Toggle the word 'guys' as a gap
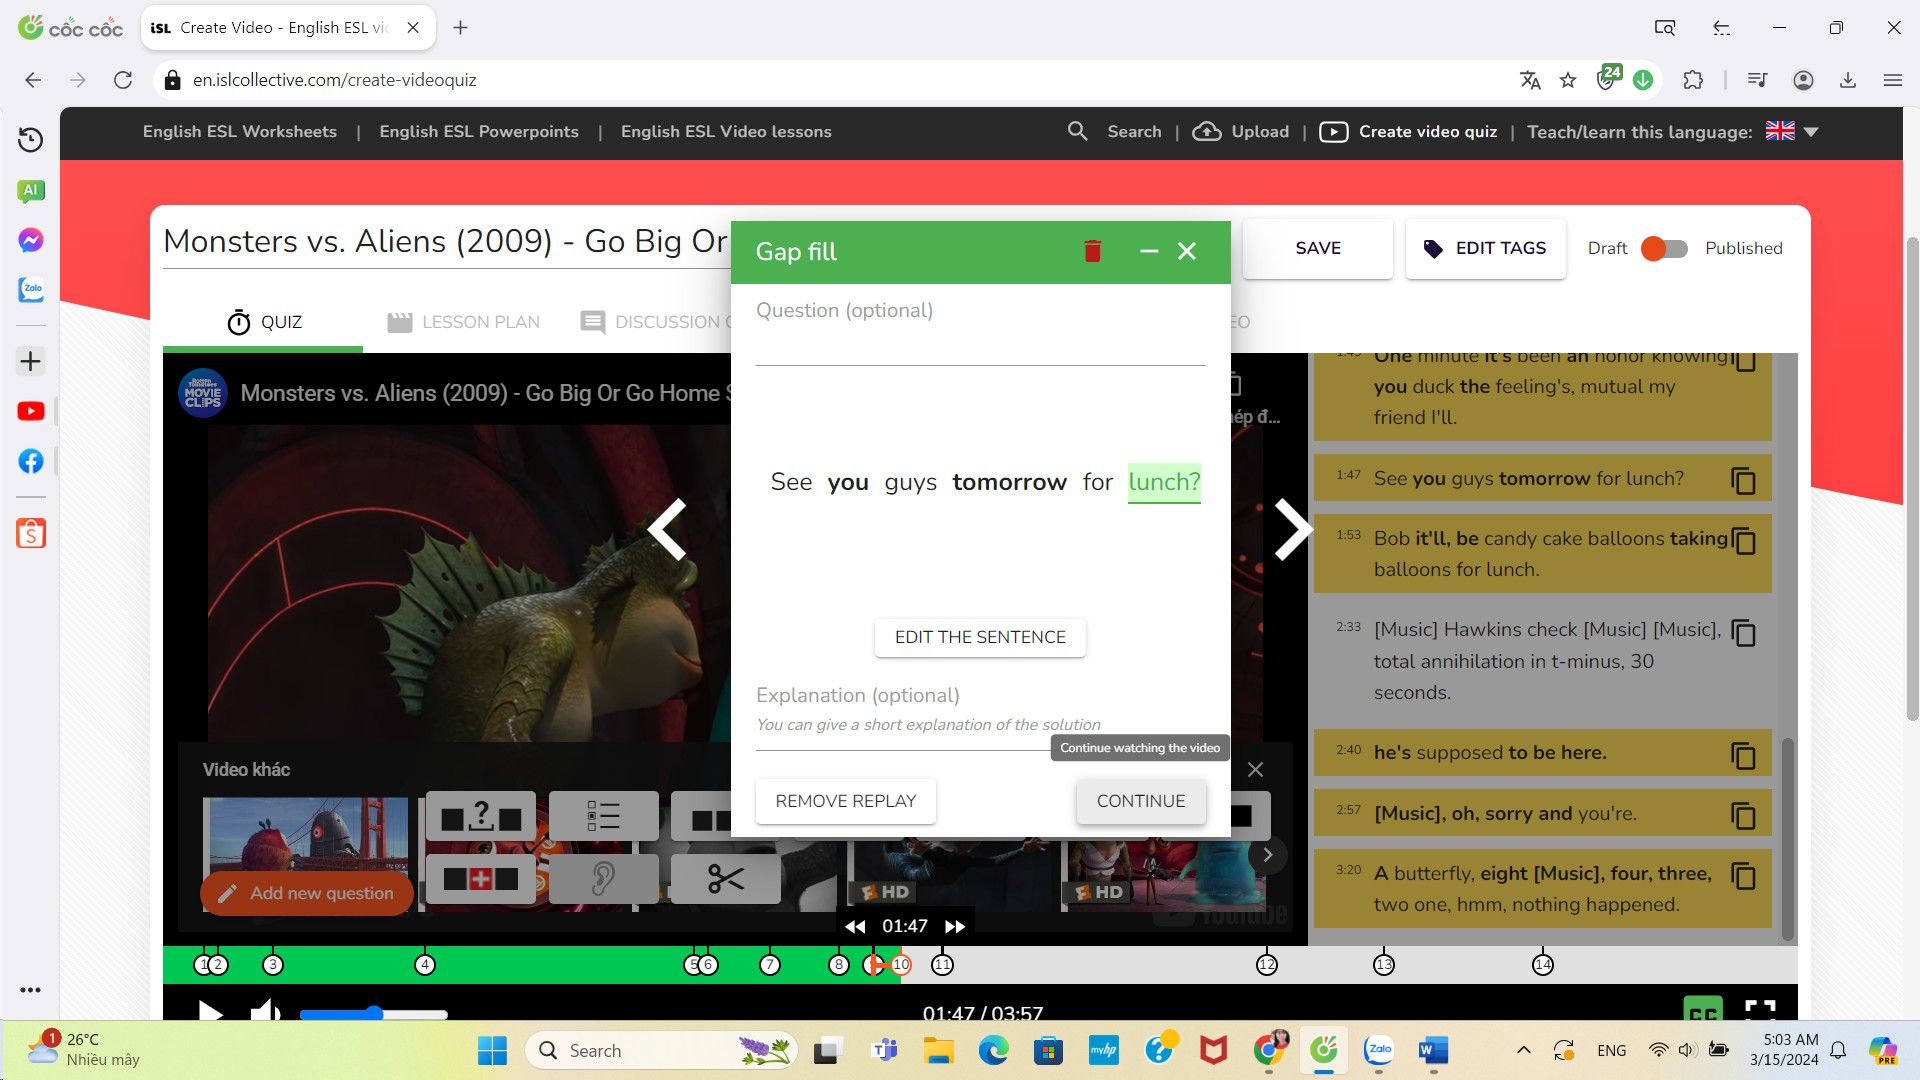This screenshot has width=1920, height=1080. pos(910,482)
